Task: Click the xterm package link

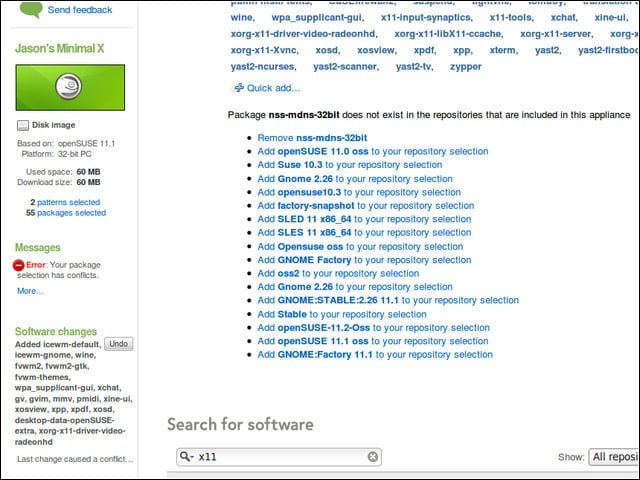Action: (x=504, y=51)
